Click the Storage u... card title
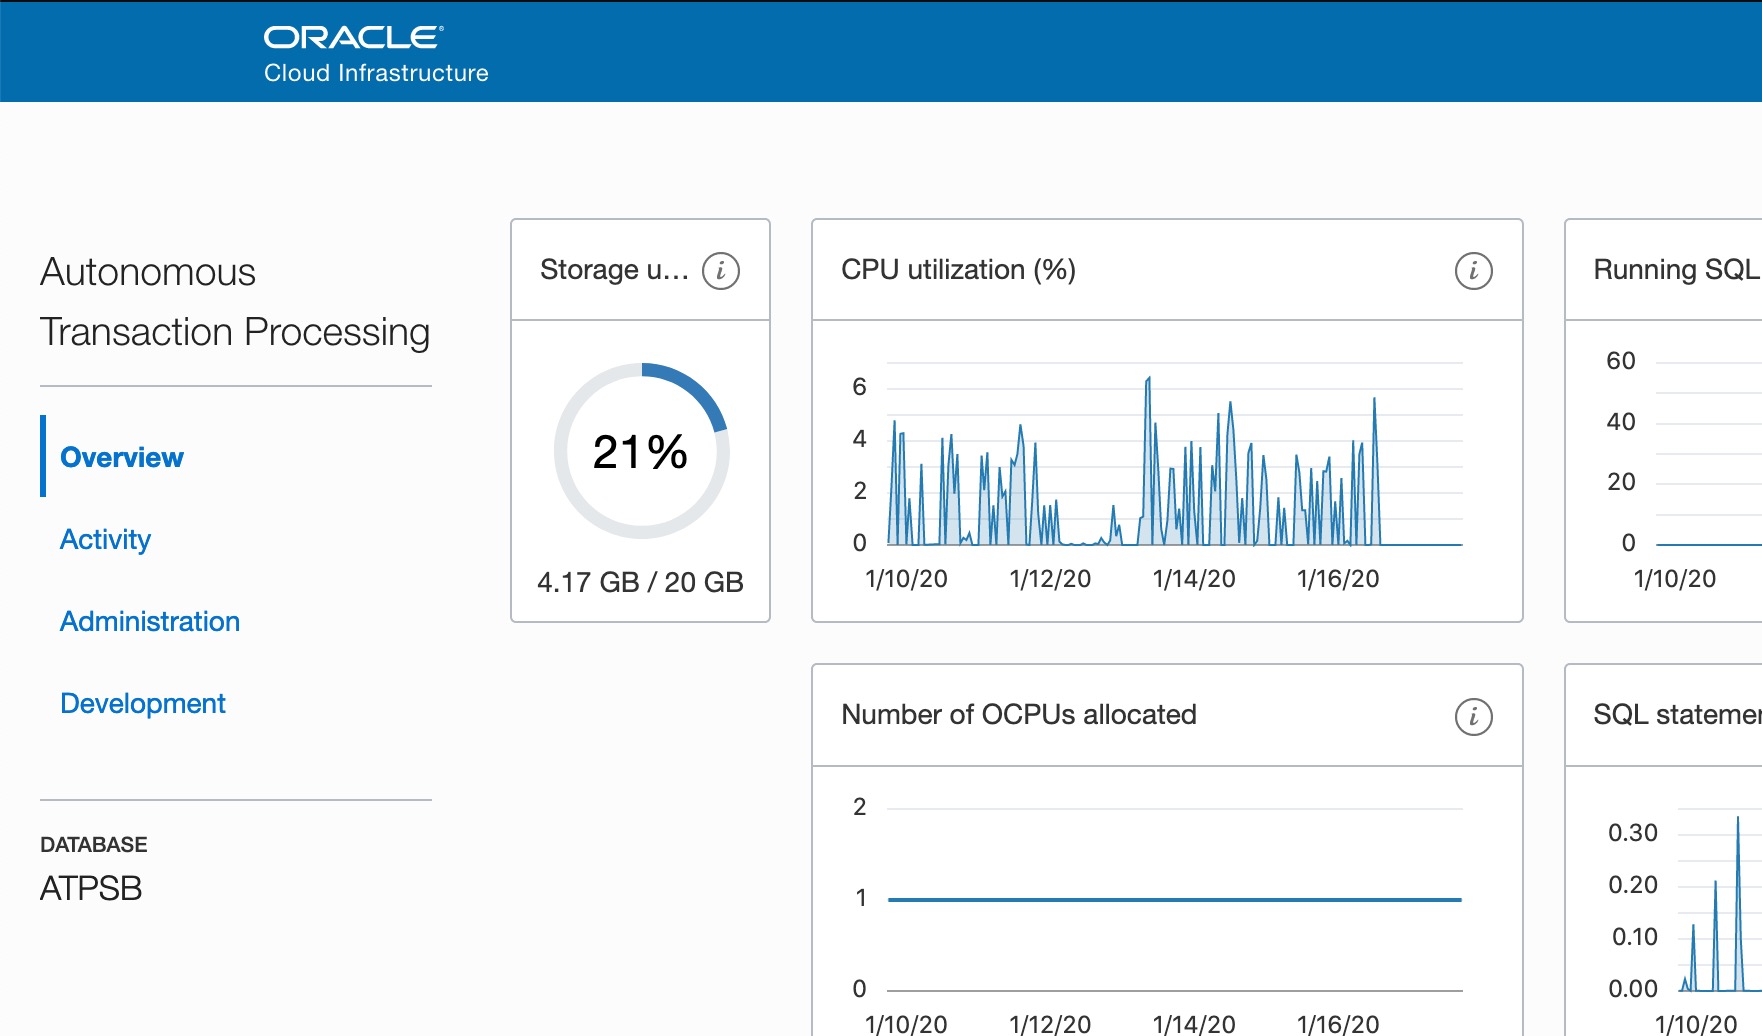This screenshot has width=1762, height=1036. point(614,270)
